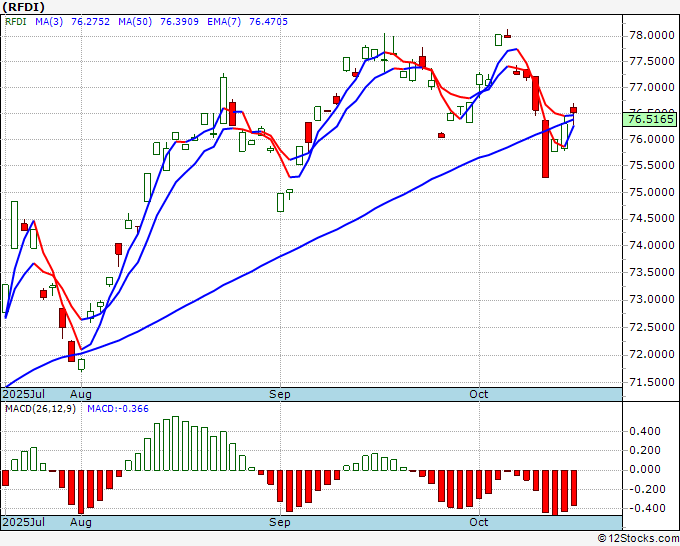Click the 72.0000 price axis label

point(651,354)
